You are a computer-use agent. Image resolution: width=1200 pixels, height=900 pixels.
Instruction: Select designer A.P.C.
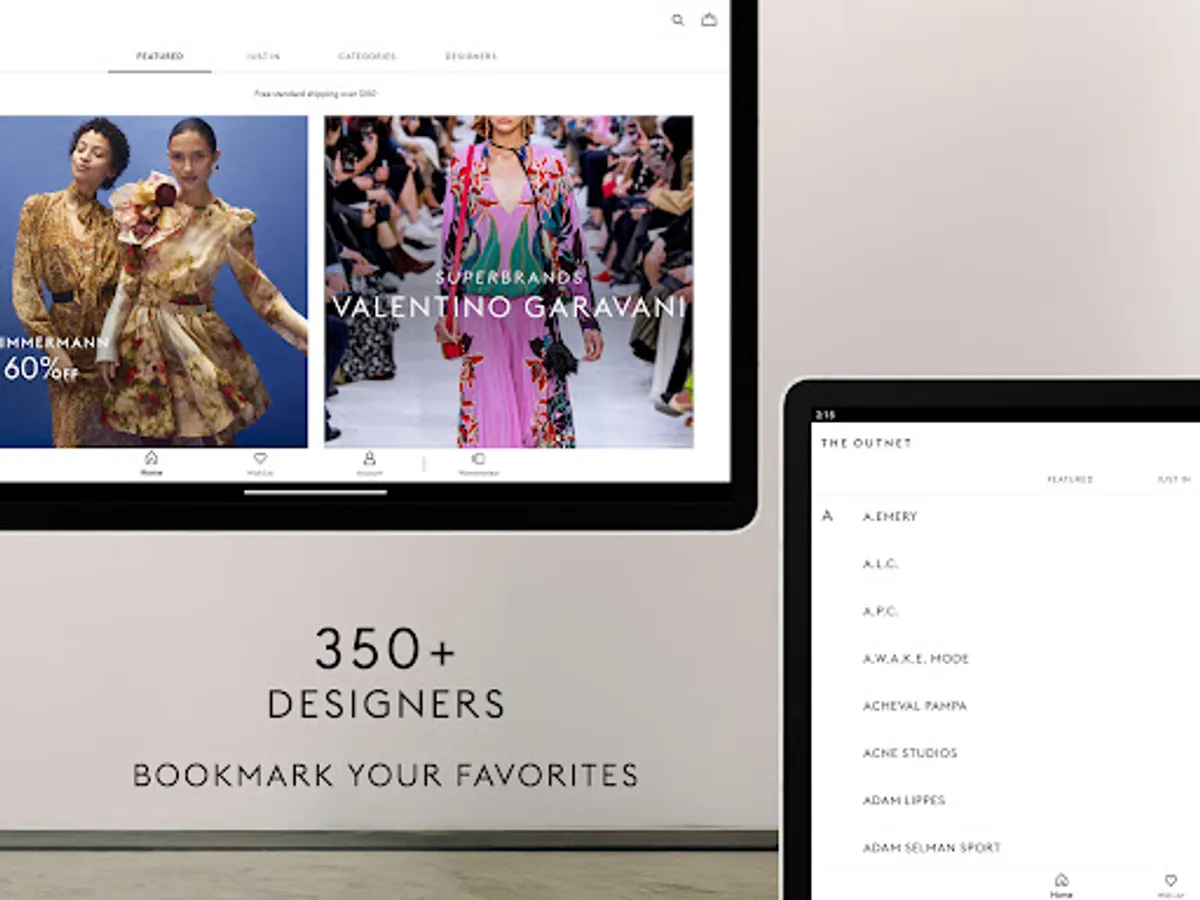coord(880,611)
